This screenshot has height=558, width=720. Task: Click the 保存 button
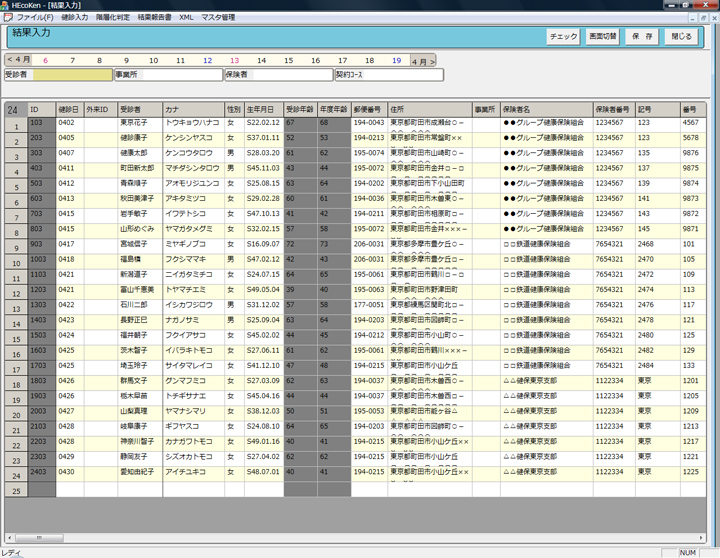point(642,37)
